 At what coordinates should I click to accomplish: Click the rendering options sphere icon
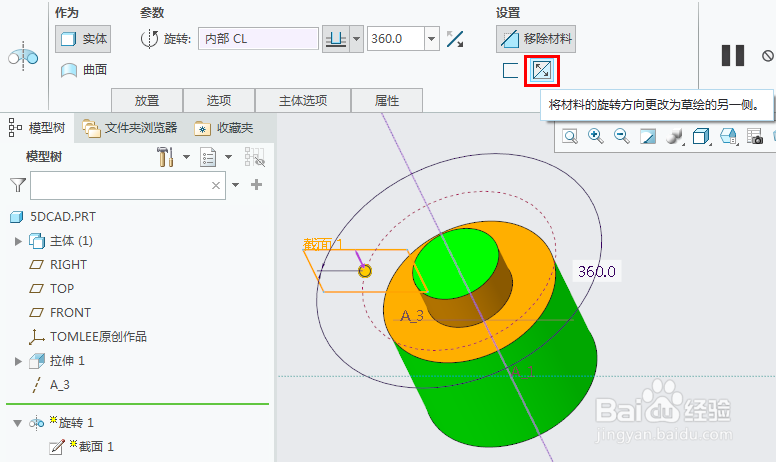pyautogui.click(x=675, y=137)
